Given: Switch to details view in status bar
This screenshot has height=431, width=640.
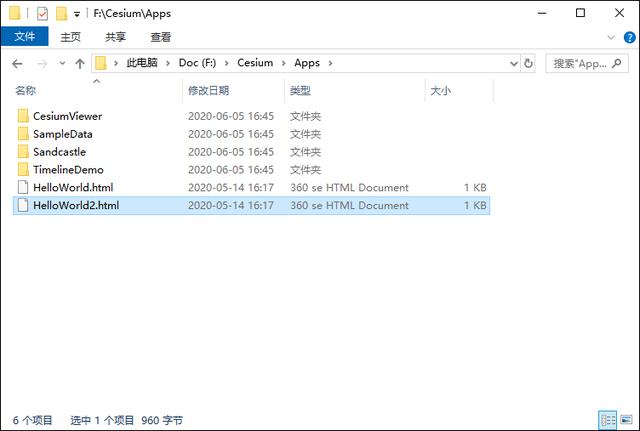Looking at the screenshot, I should point(607,420).
